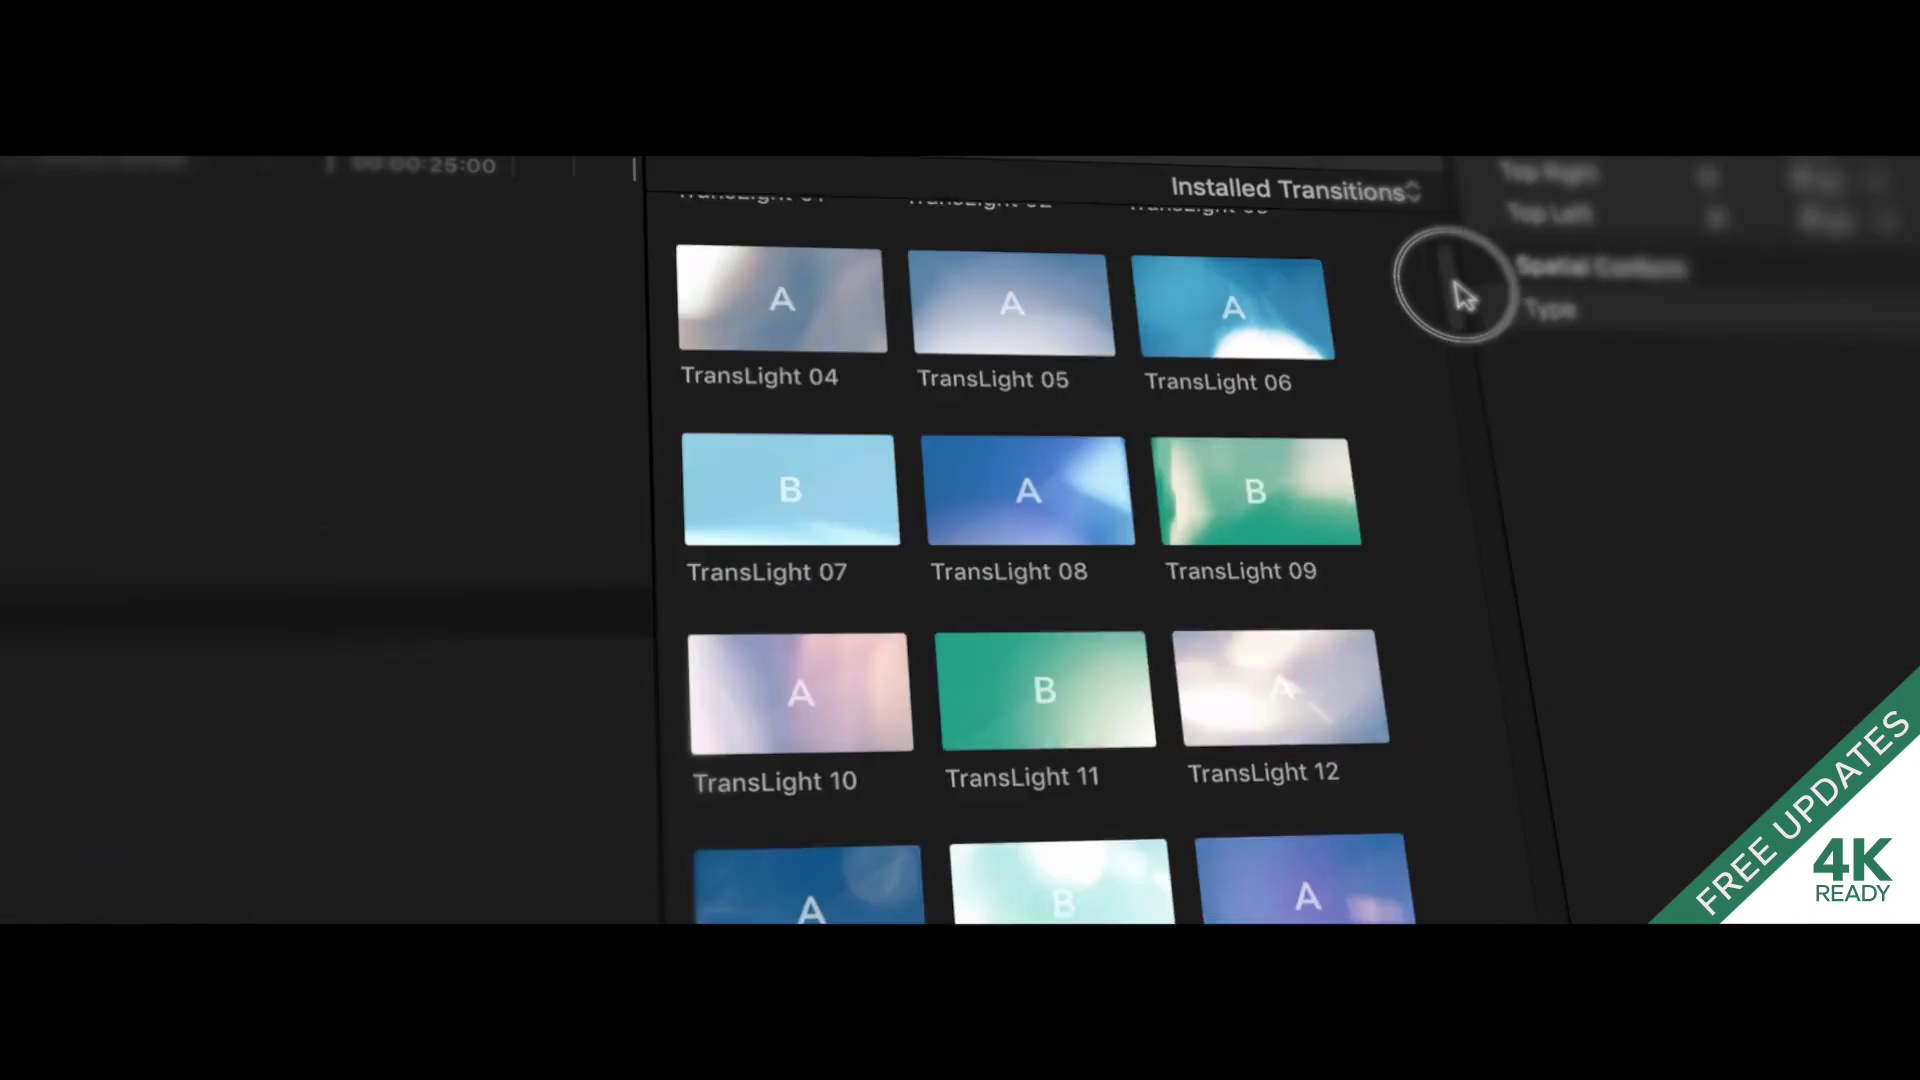Select the bottom-left dark blue A thumbnail
This screenshot has height=1080, width=1920.
pyautogui.click(x=809, y=885)
